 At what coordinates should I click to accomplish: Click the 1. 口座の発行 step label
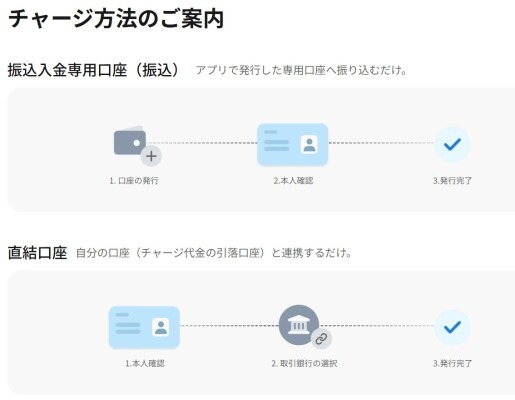pos(134,181)
